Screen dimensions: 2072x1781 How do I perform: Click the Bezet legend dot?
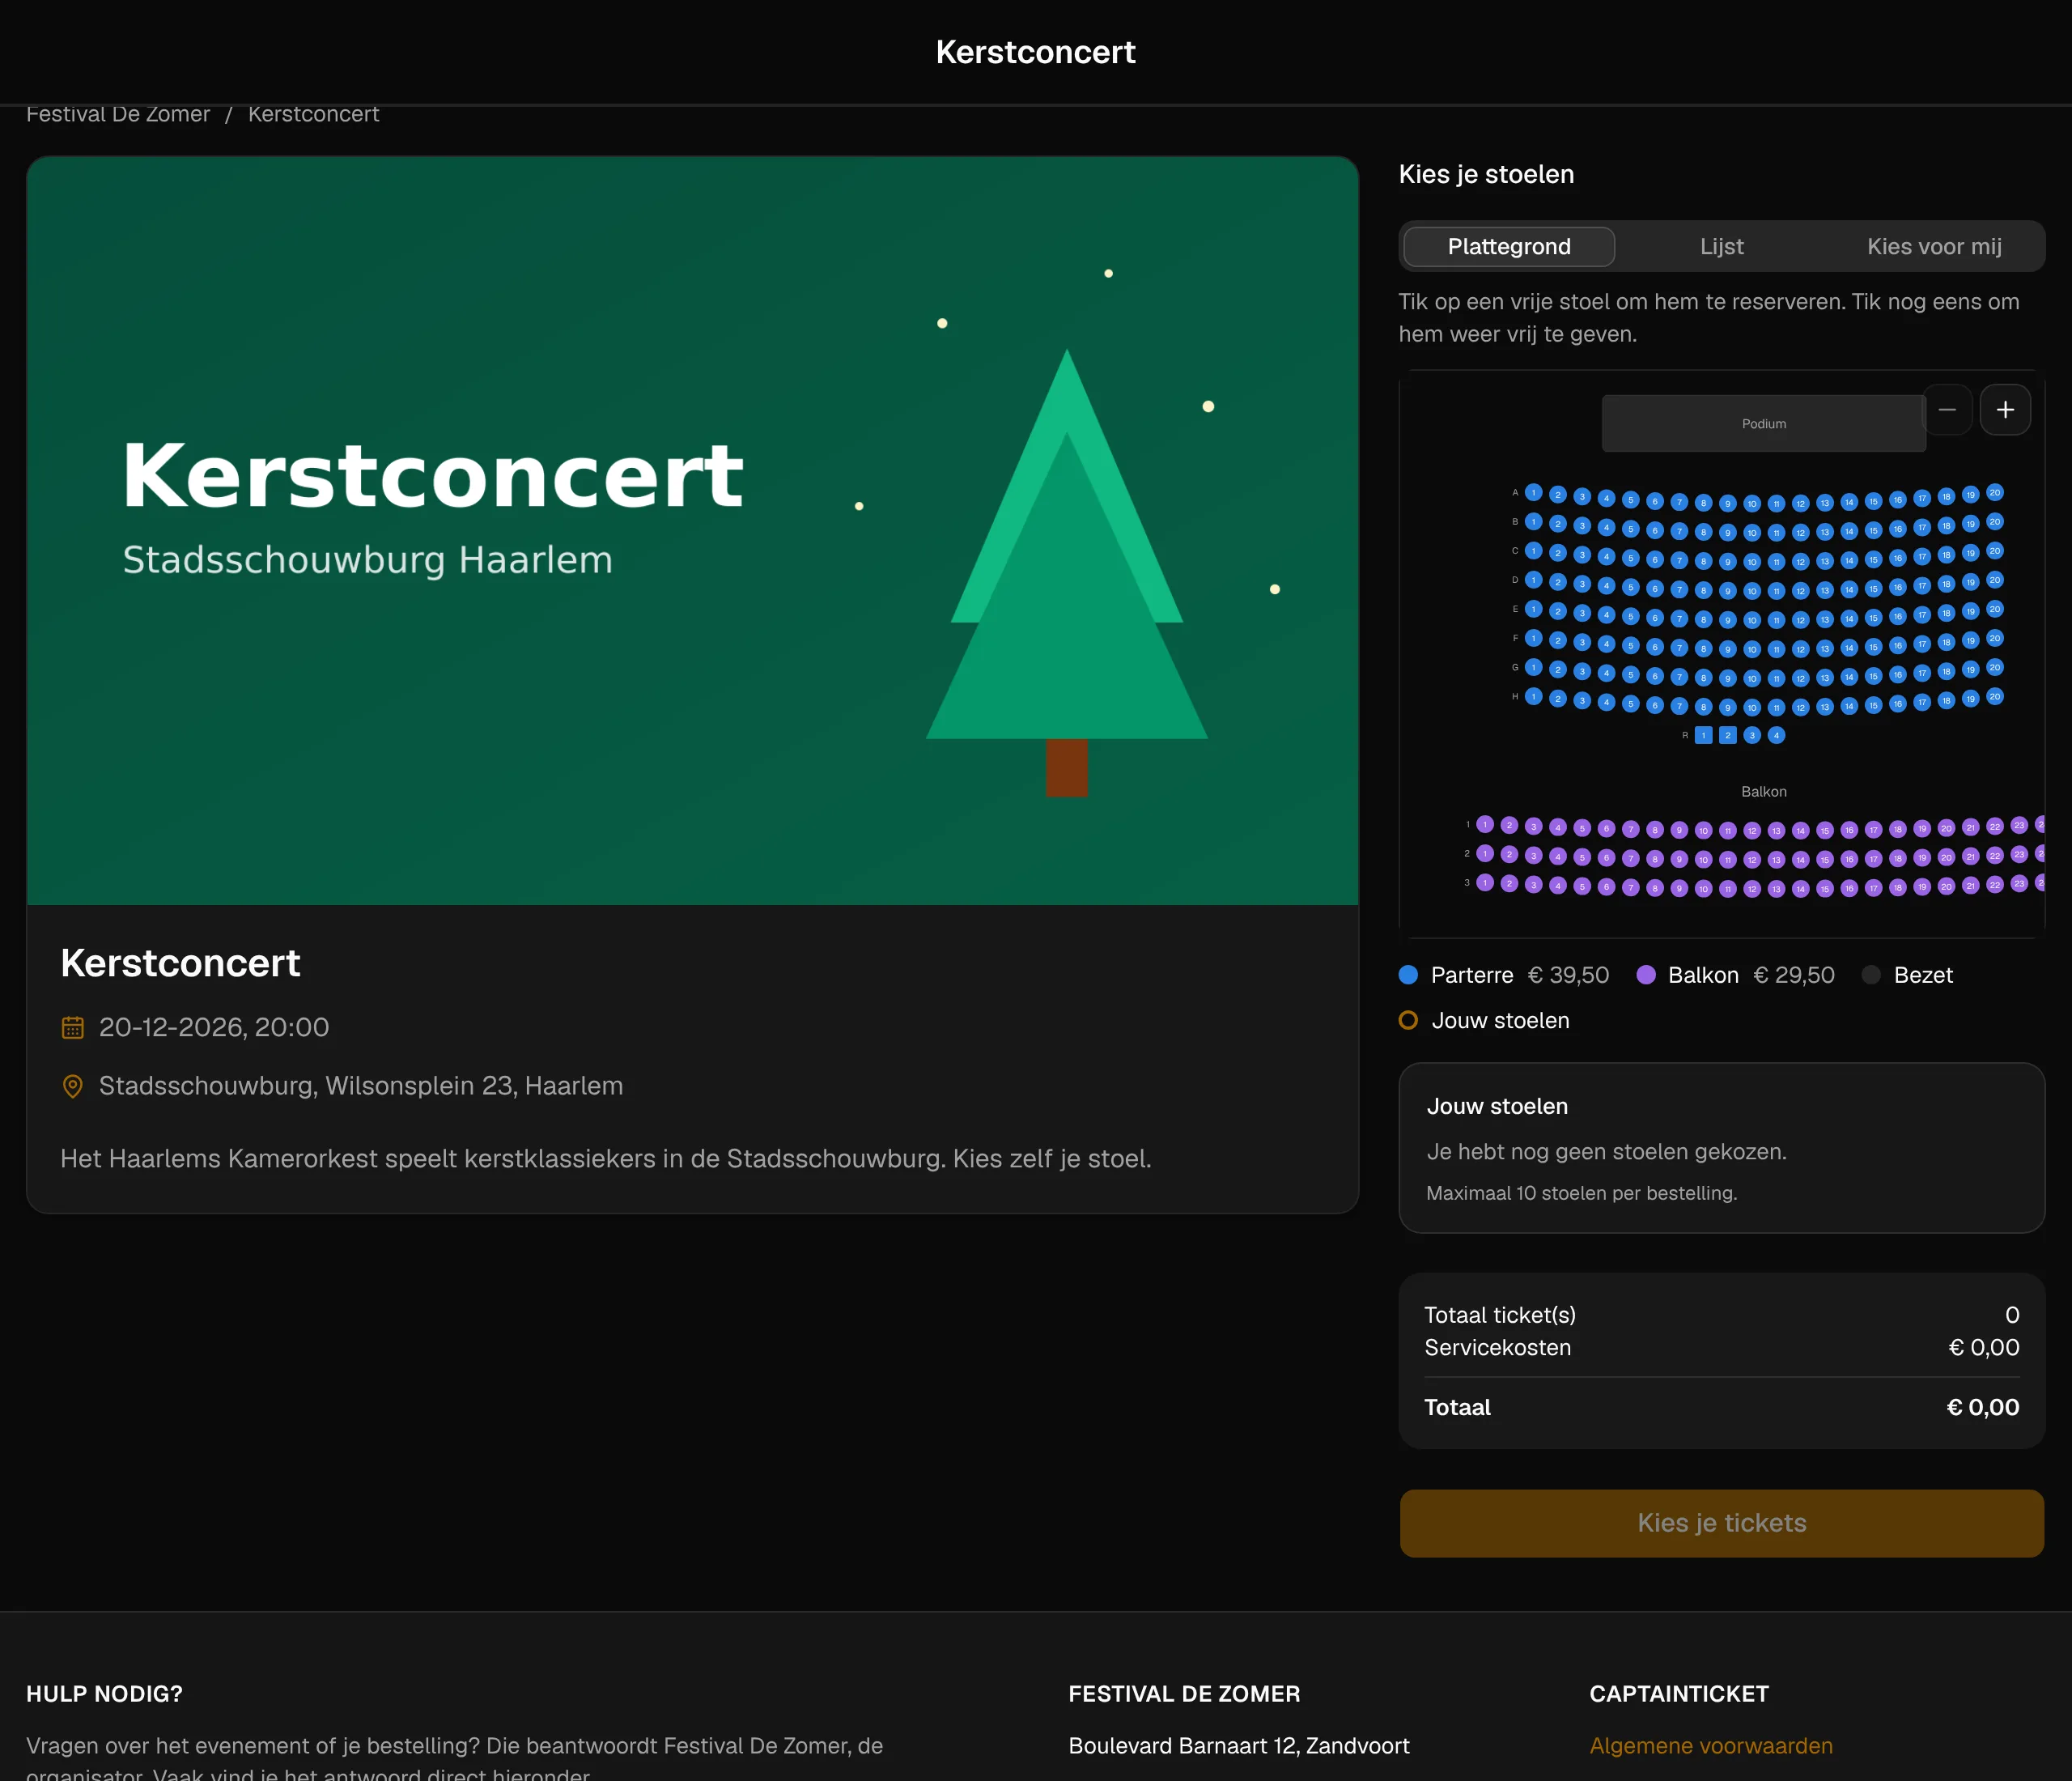(1871, 975)
